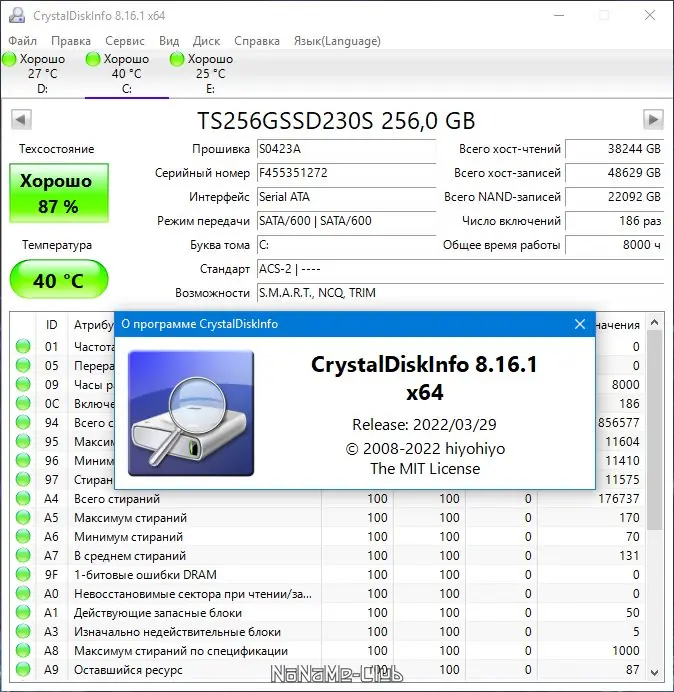Click green status icon for attribute A3
This screenshot has height=692, width=674.
coord(23,632)
